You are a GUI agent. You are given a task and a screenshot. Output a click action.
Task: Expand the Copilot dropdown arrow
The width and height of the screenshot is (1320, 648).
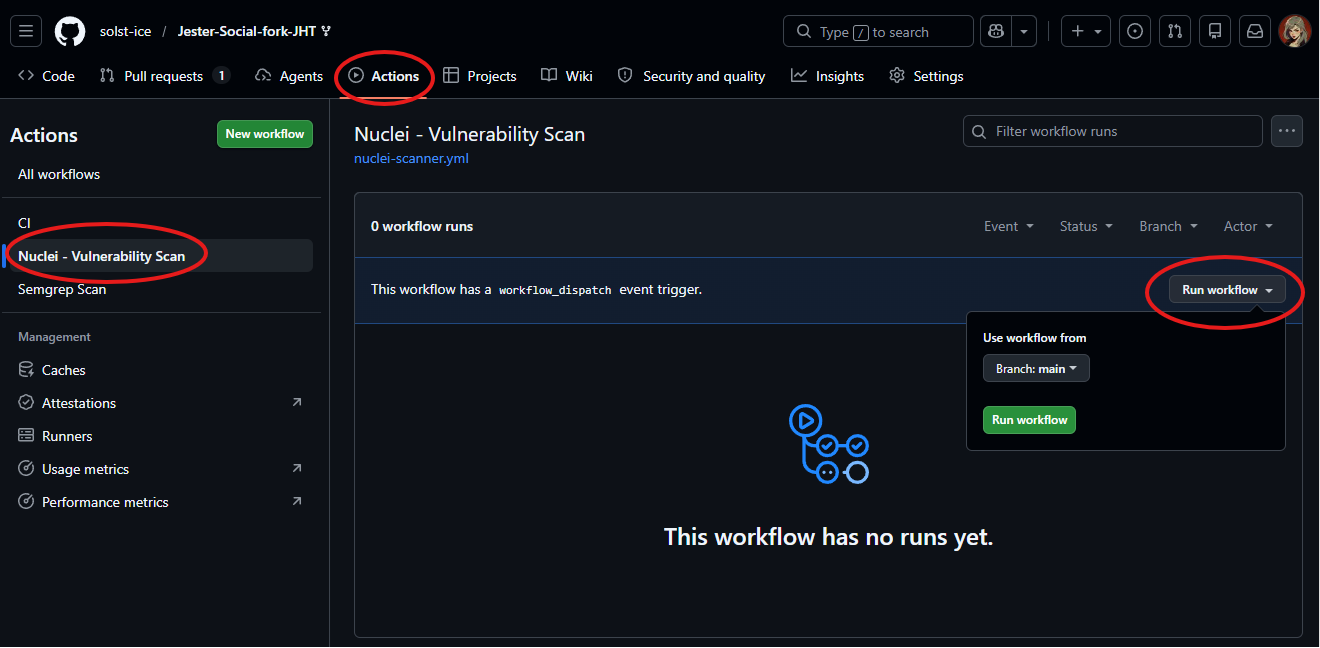(1024, 31)
